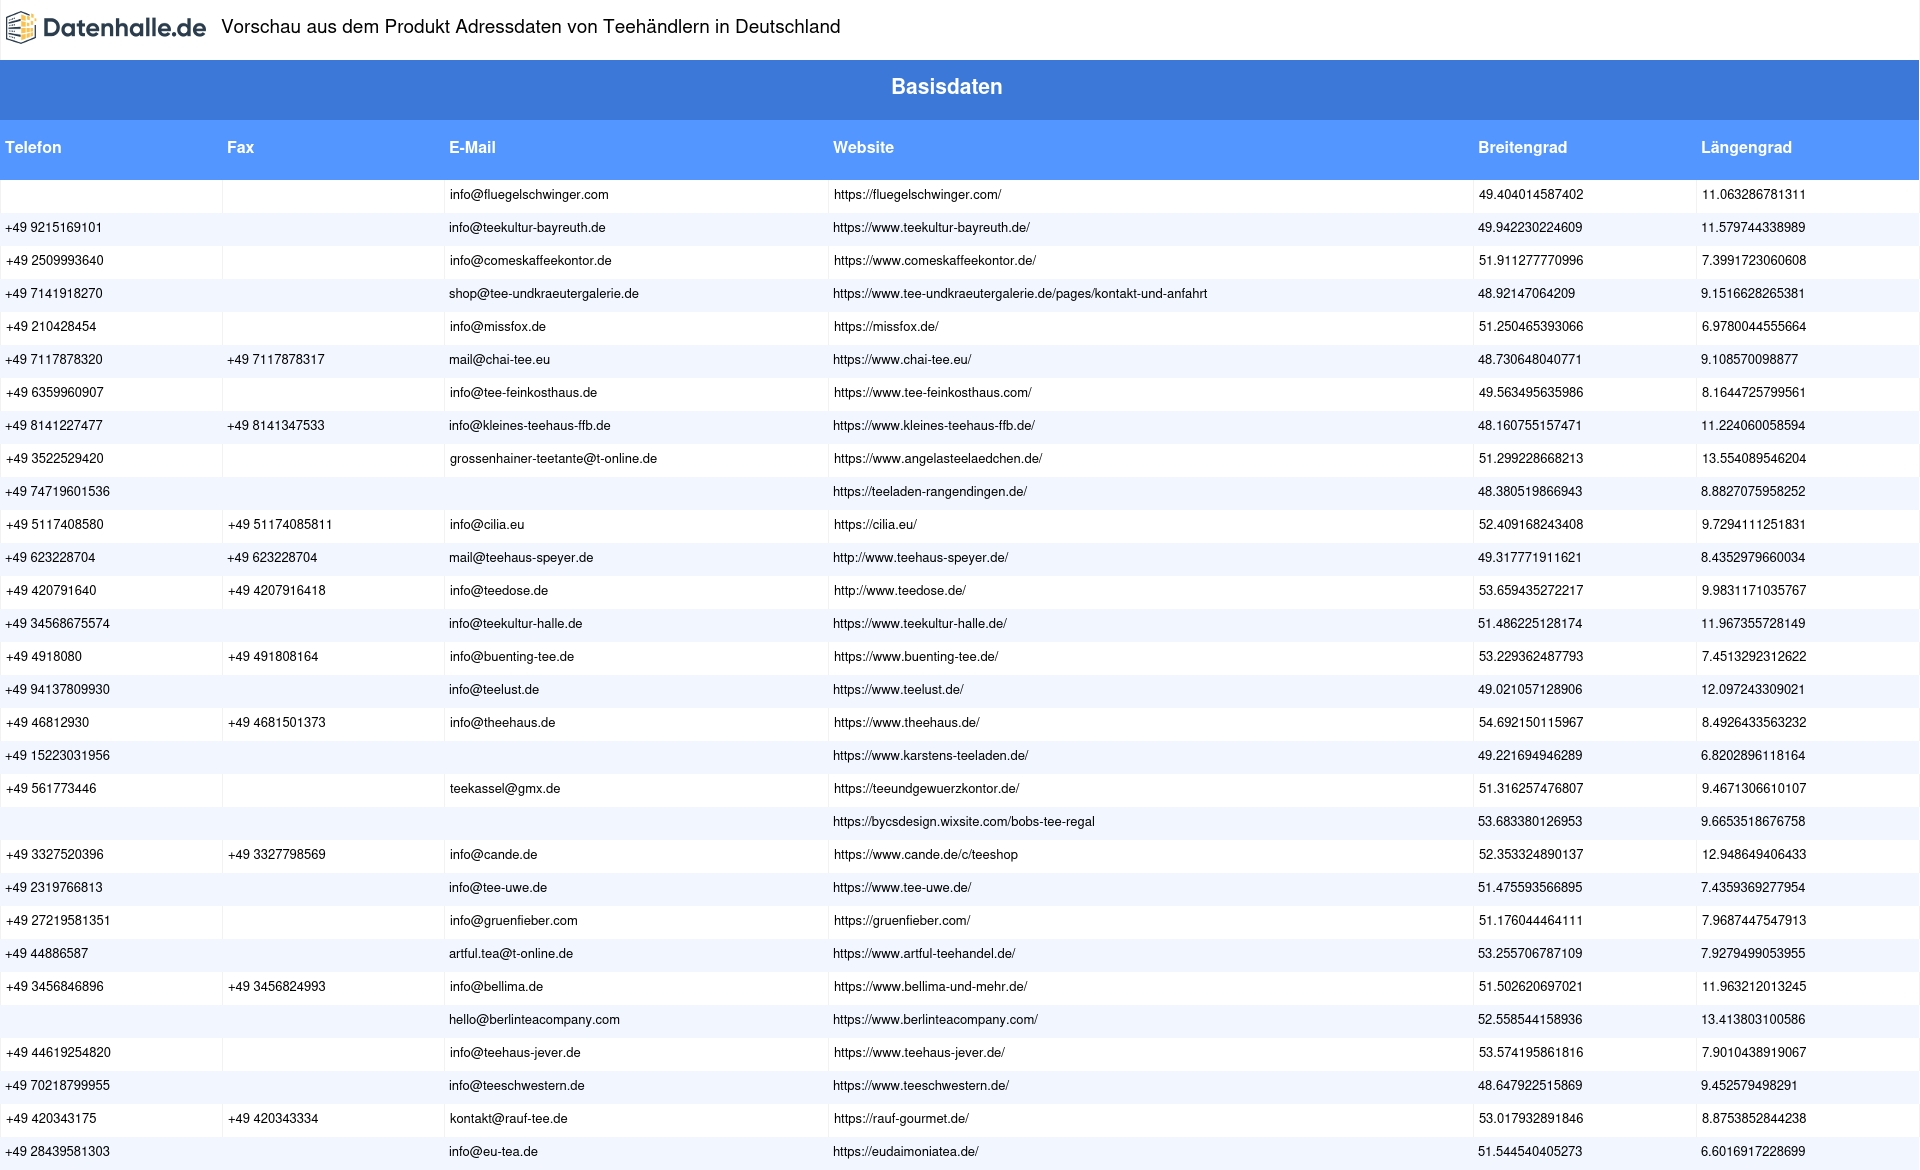The image size is (1920, 1170).
Task: Click longitude value 13.554089546204
Action: click(1754, 459)
